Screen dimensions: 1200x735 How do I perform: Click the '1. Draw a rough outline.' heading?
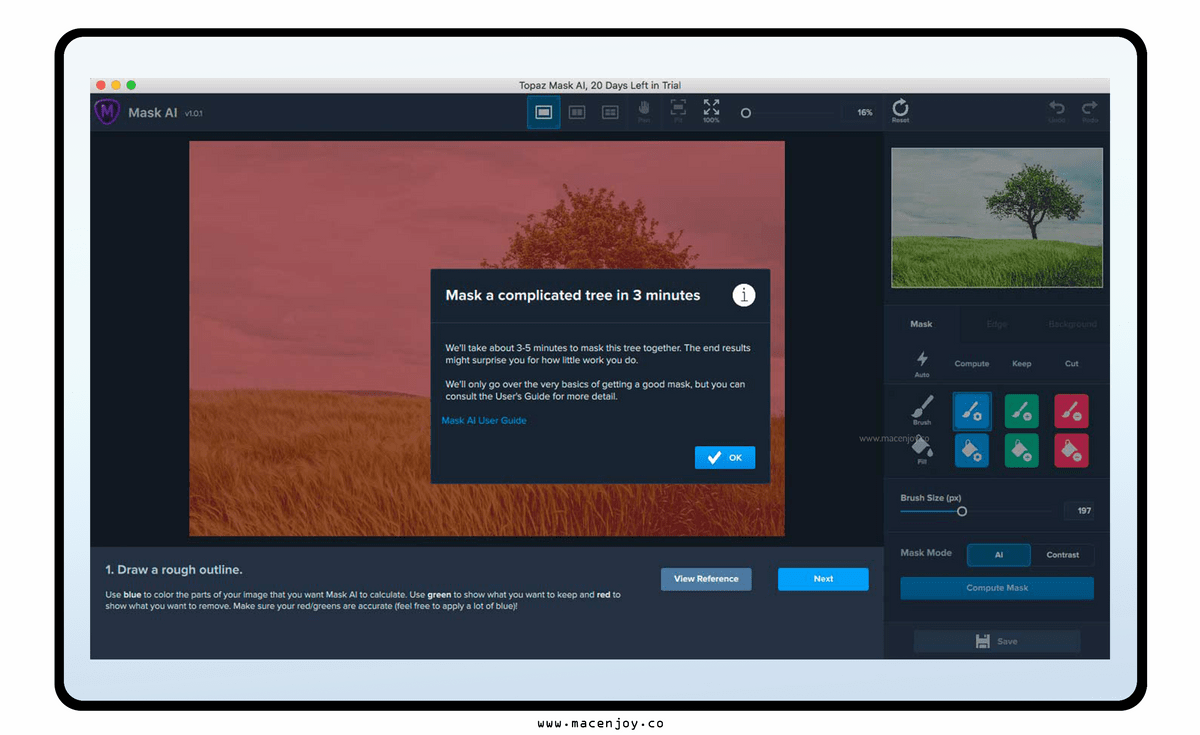174,570
